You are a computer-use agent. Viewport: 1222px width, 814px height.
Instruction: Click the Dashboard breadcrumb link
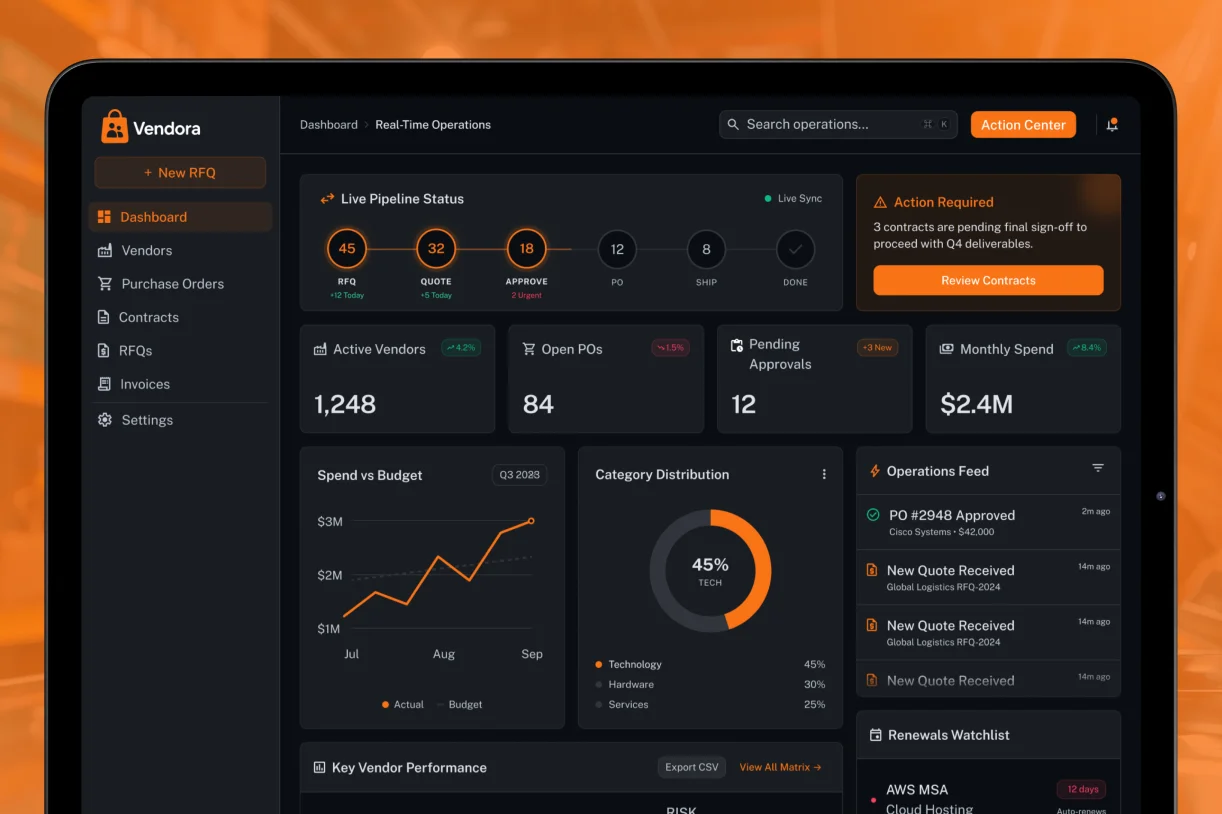[x=329, y=125]
